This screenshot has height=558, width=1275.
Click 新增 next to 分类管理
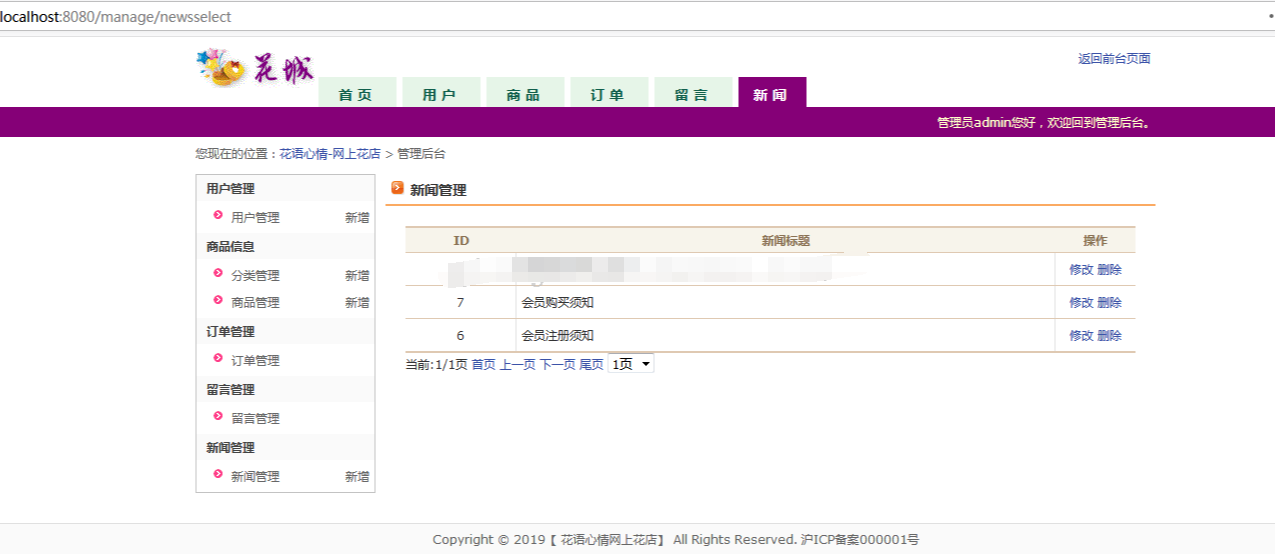357,275
